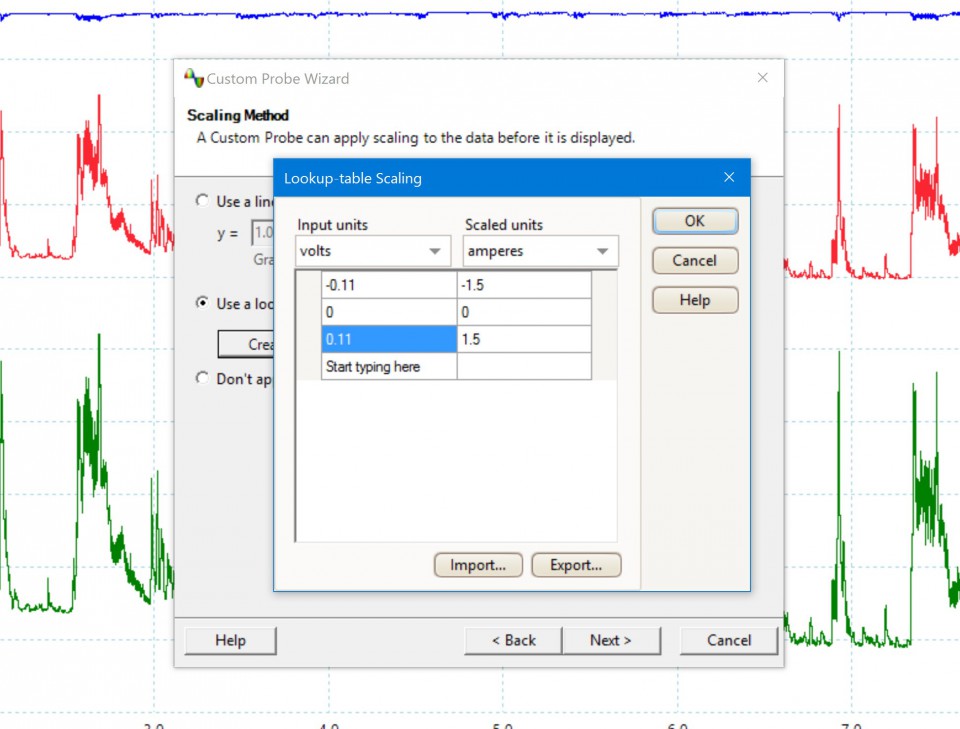Cancel the Lookup-table Scaling dialog
This screenshot has width=960, height=729.
694,261
